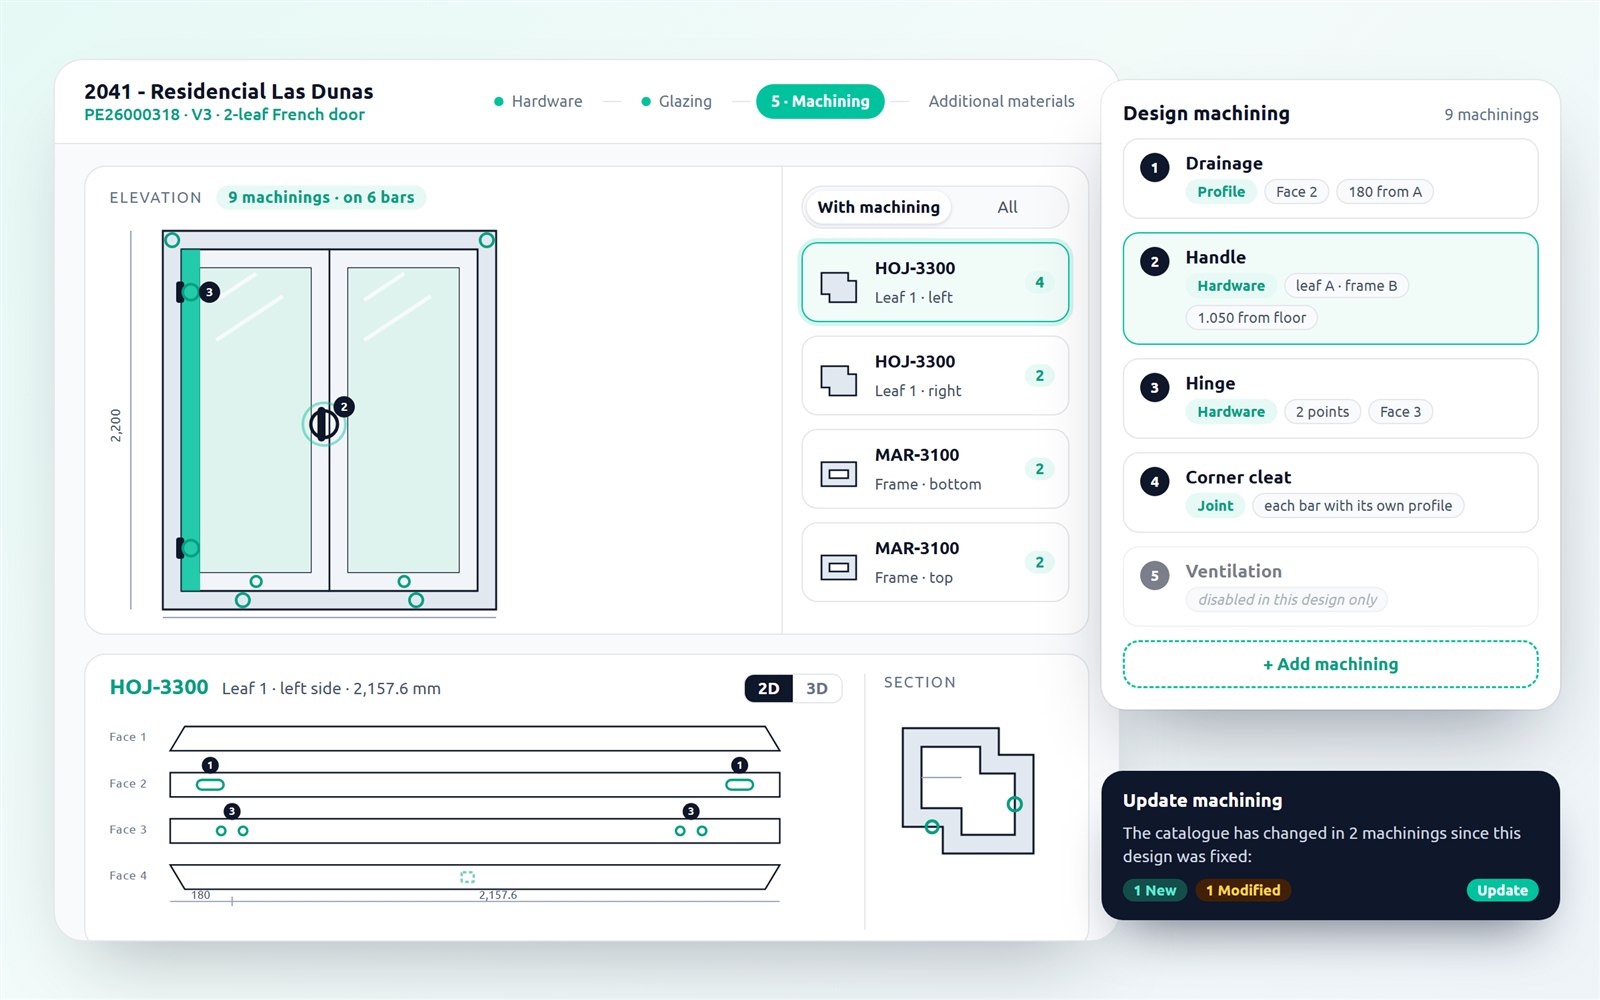Click the Hardware tag under Hinge
The height and width of the screenshot is (1000, 1600).
coord(1231,412)
